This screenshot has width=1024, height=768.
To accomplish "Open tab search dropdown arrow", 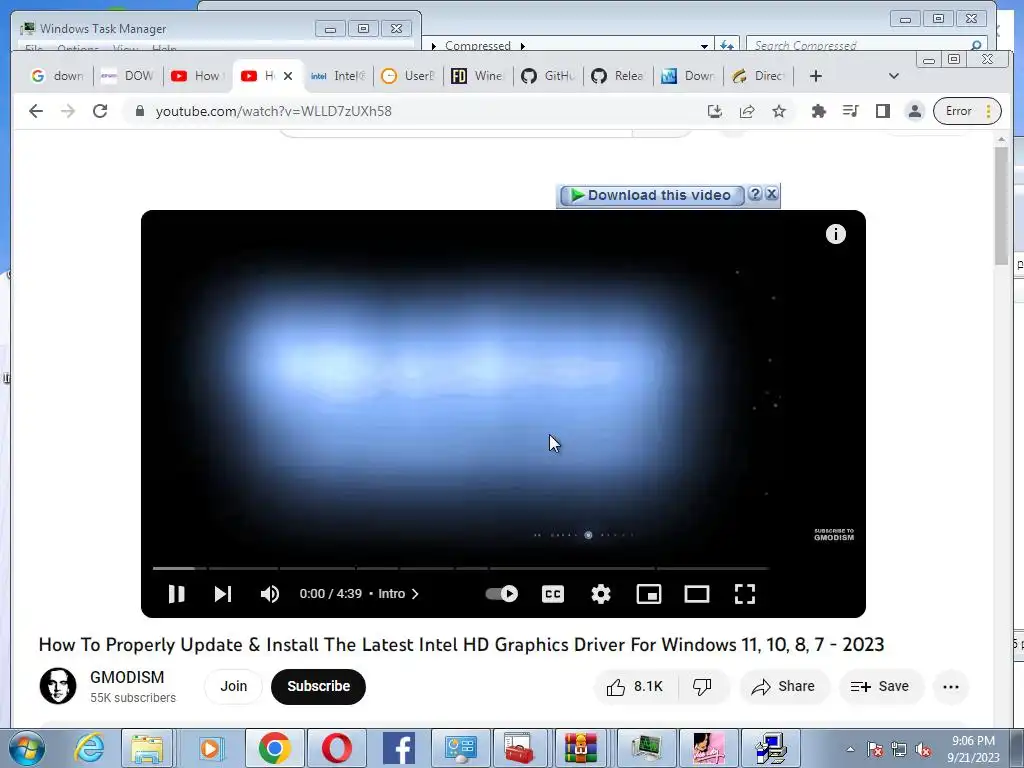I will coord(894,76).
